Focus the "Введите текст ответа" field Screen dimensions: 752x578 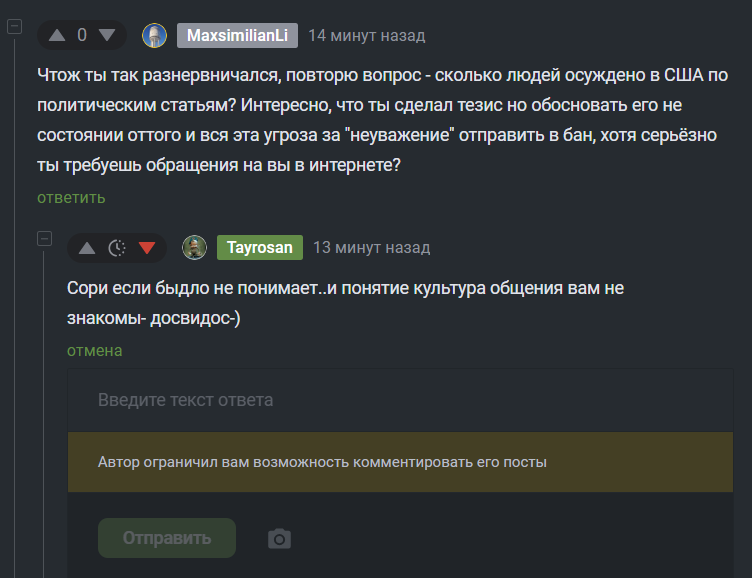click(x=400, y=400)
